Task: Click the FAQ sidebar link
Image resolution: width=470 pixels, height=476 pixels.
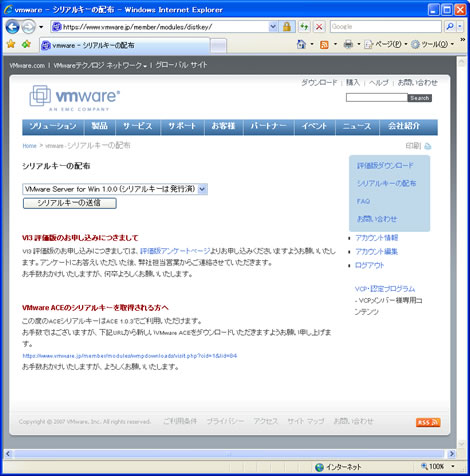Action: tap(363, 201)
